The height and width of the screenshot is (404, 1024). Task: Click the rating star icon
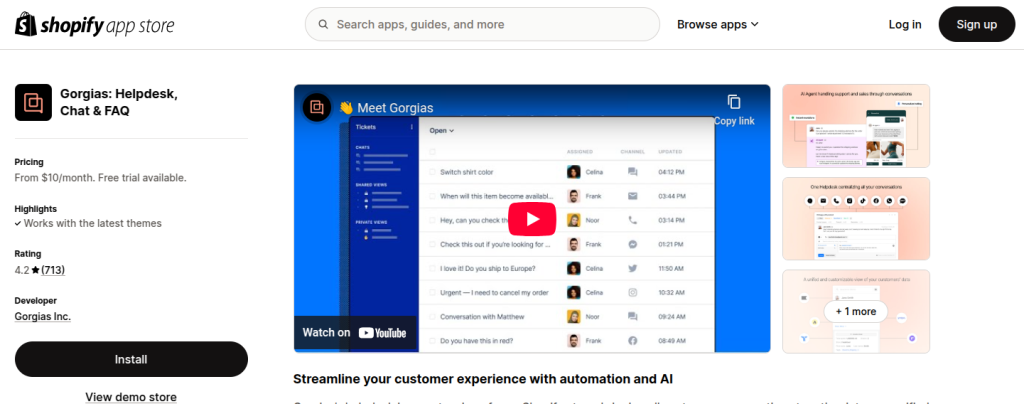35,270
